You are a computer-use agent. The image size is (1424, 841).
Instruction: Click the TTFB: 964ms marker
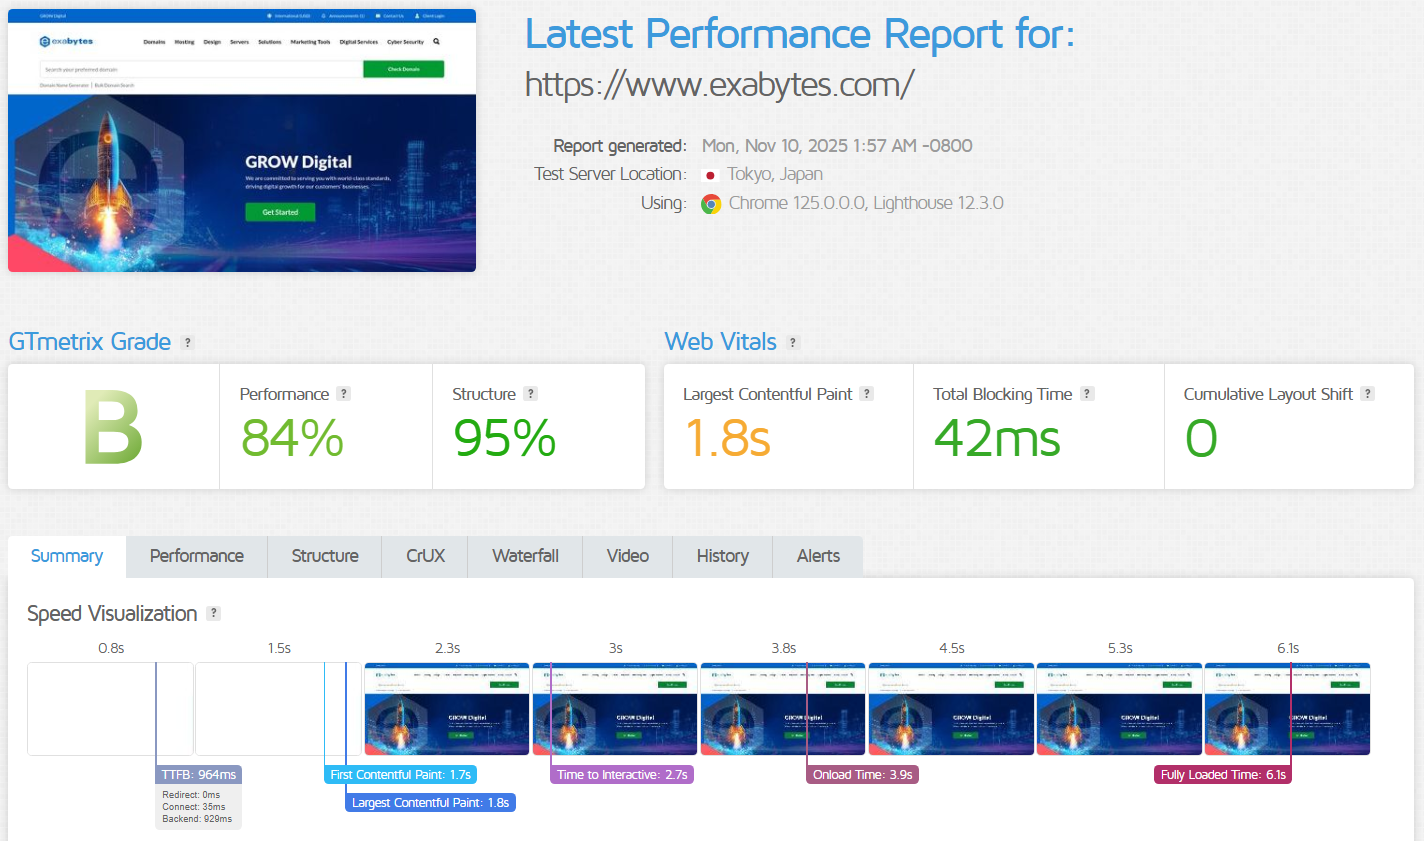click(x=198, y=775)
